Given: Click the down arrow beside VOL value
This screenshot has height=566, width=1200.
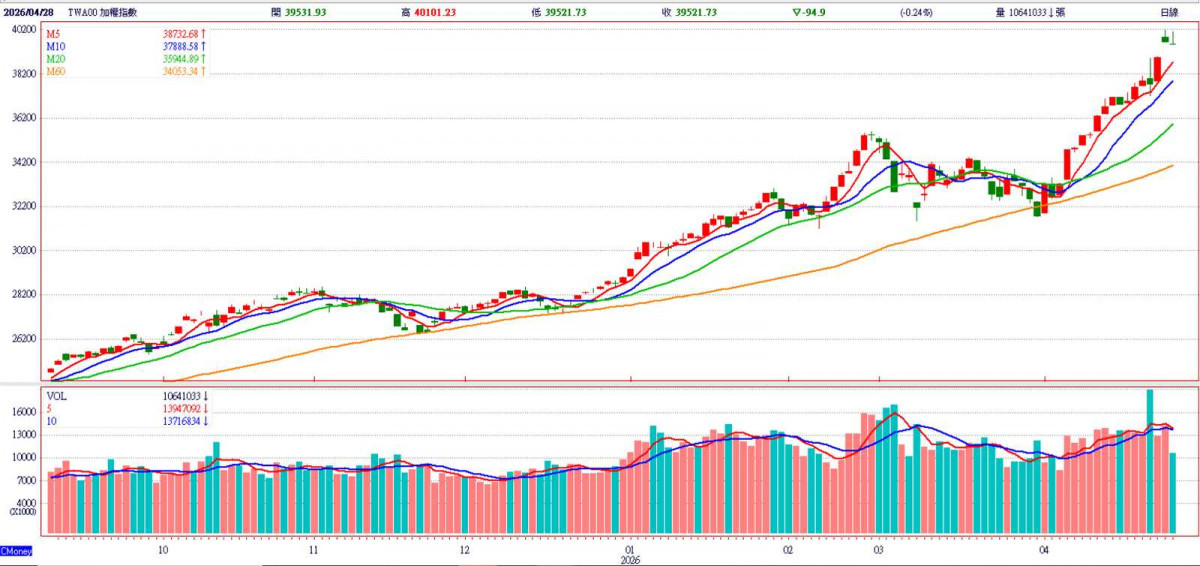Looking at the screenshot, I should click(204, 396).
